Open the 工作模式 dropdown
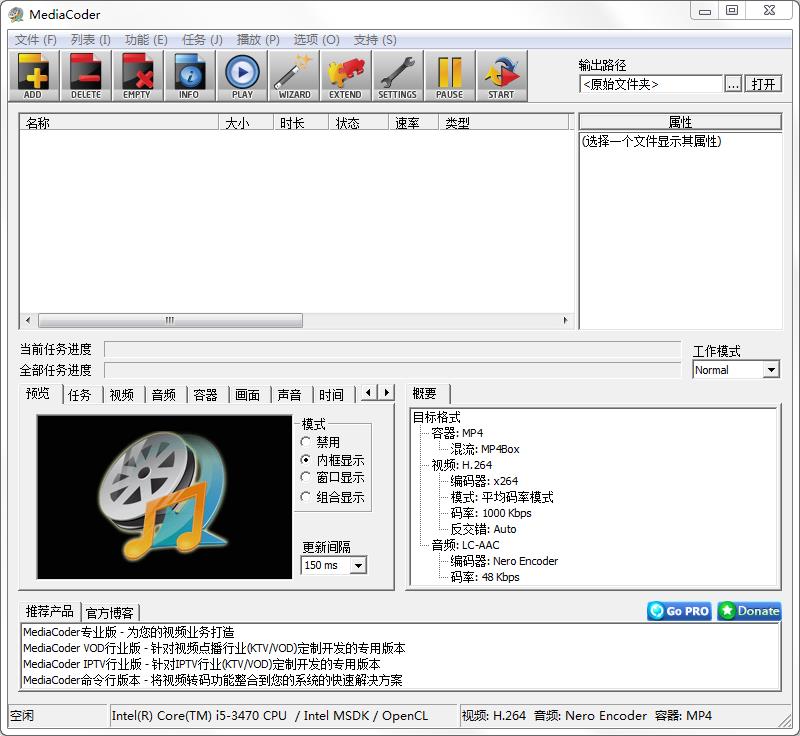 point(772,370)
